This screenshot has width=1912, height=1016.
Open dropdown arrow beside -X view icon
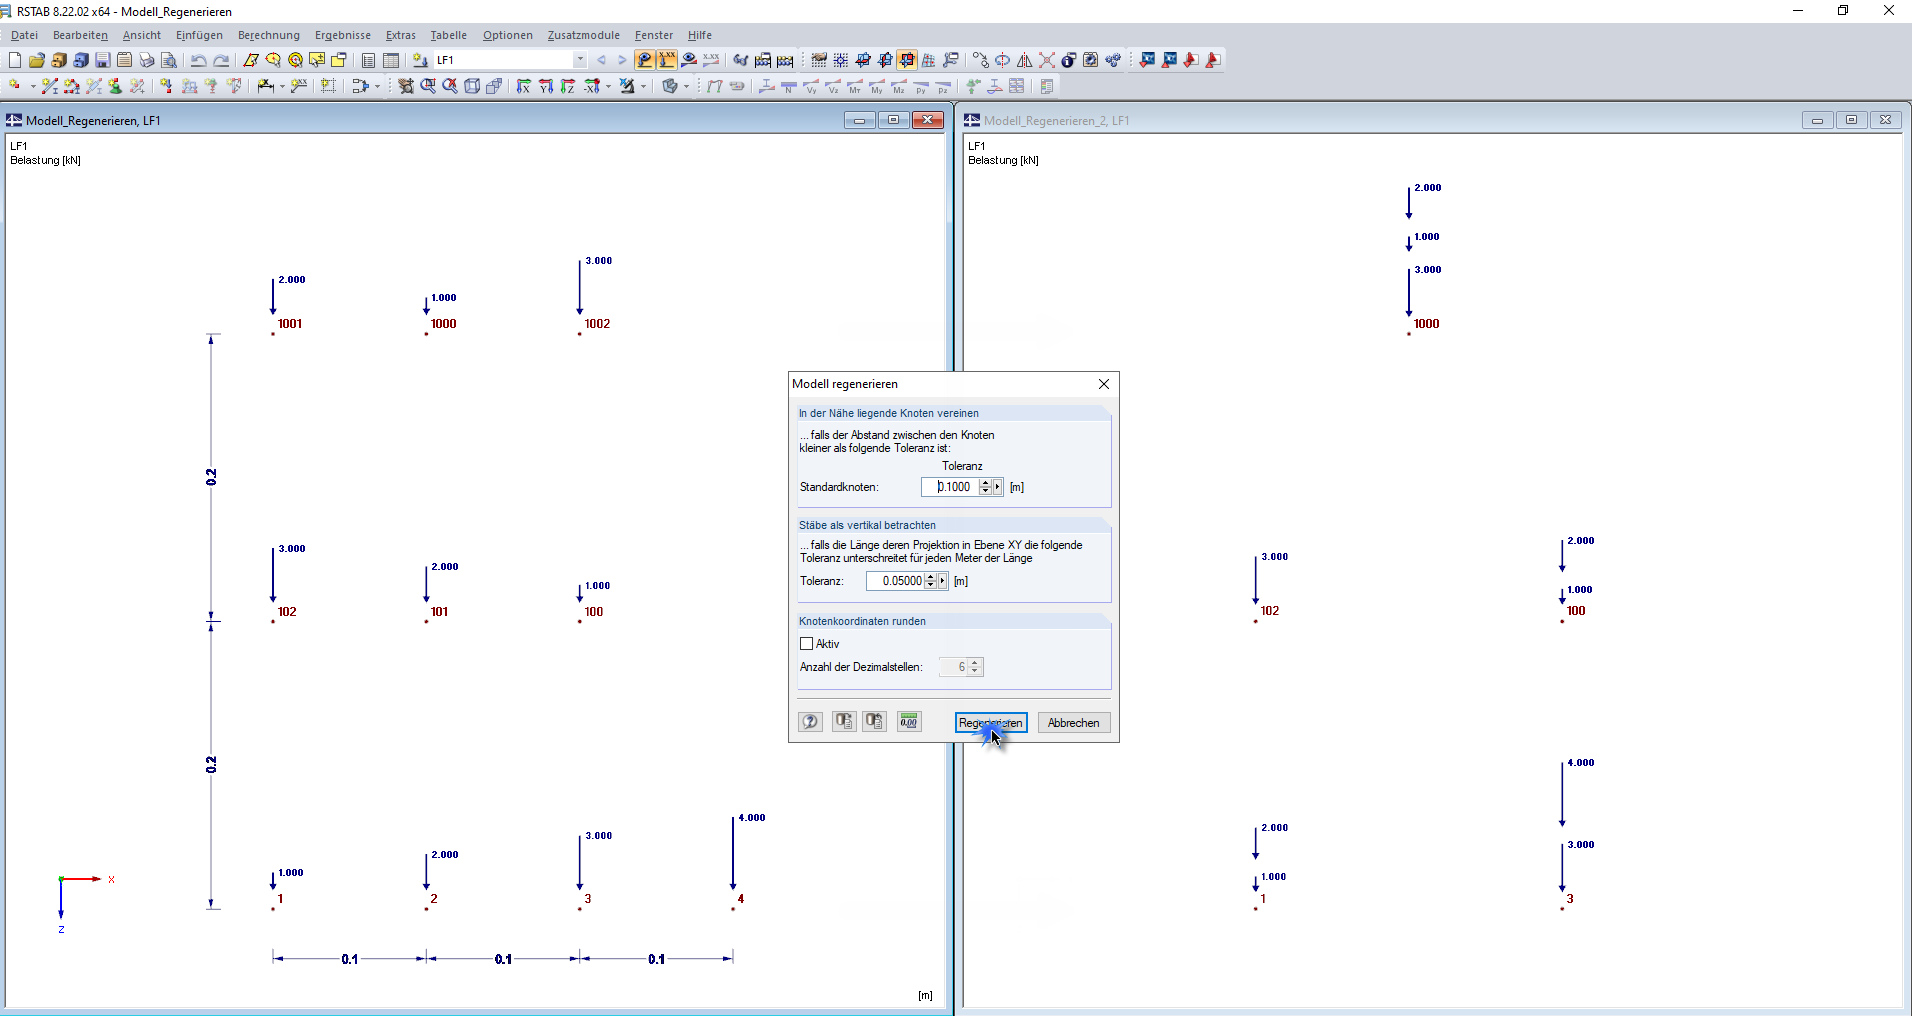coord(608,86)
